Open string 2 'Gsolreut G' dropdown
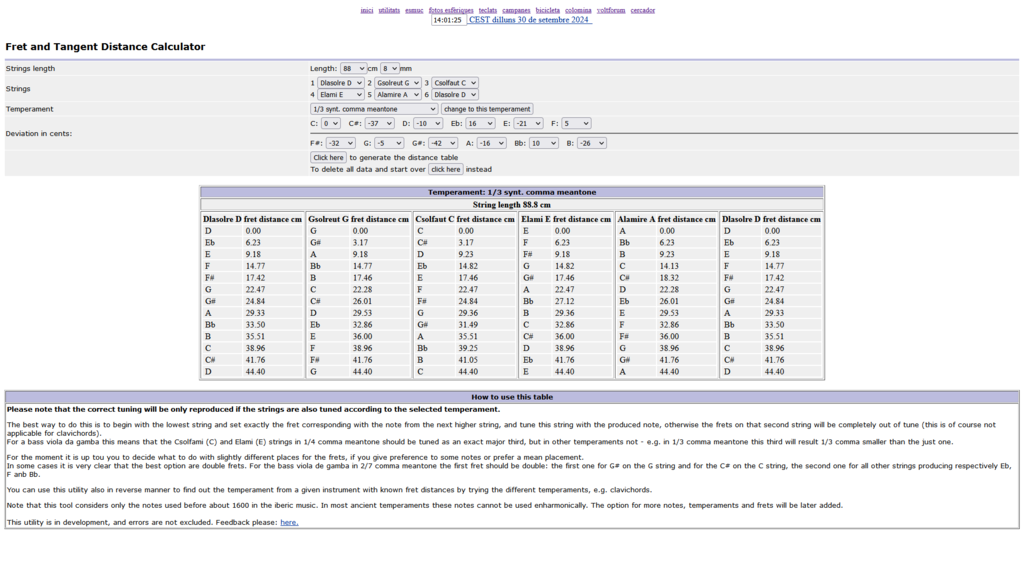Viewport: 1024px width, 576px height. (x=398, y=83)
